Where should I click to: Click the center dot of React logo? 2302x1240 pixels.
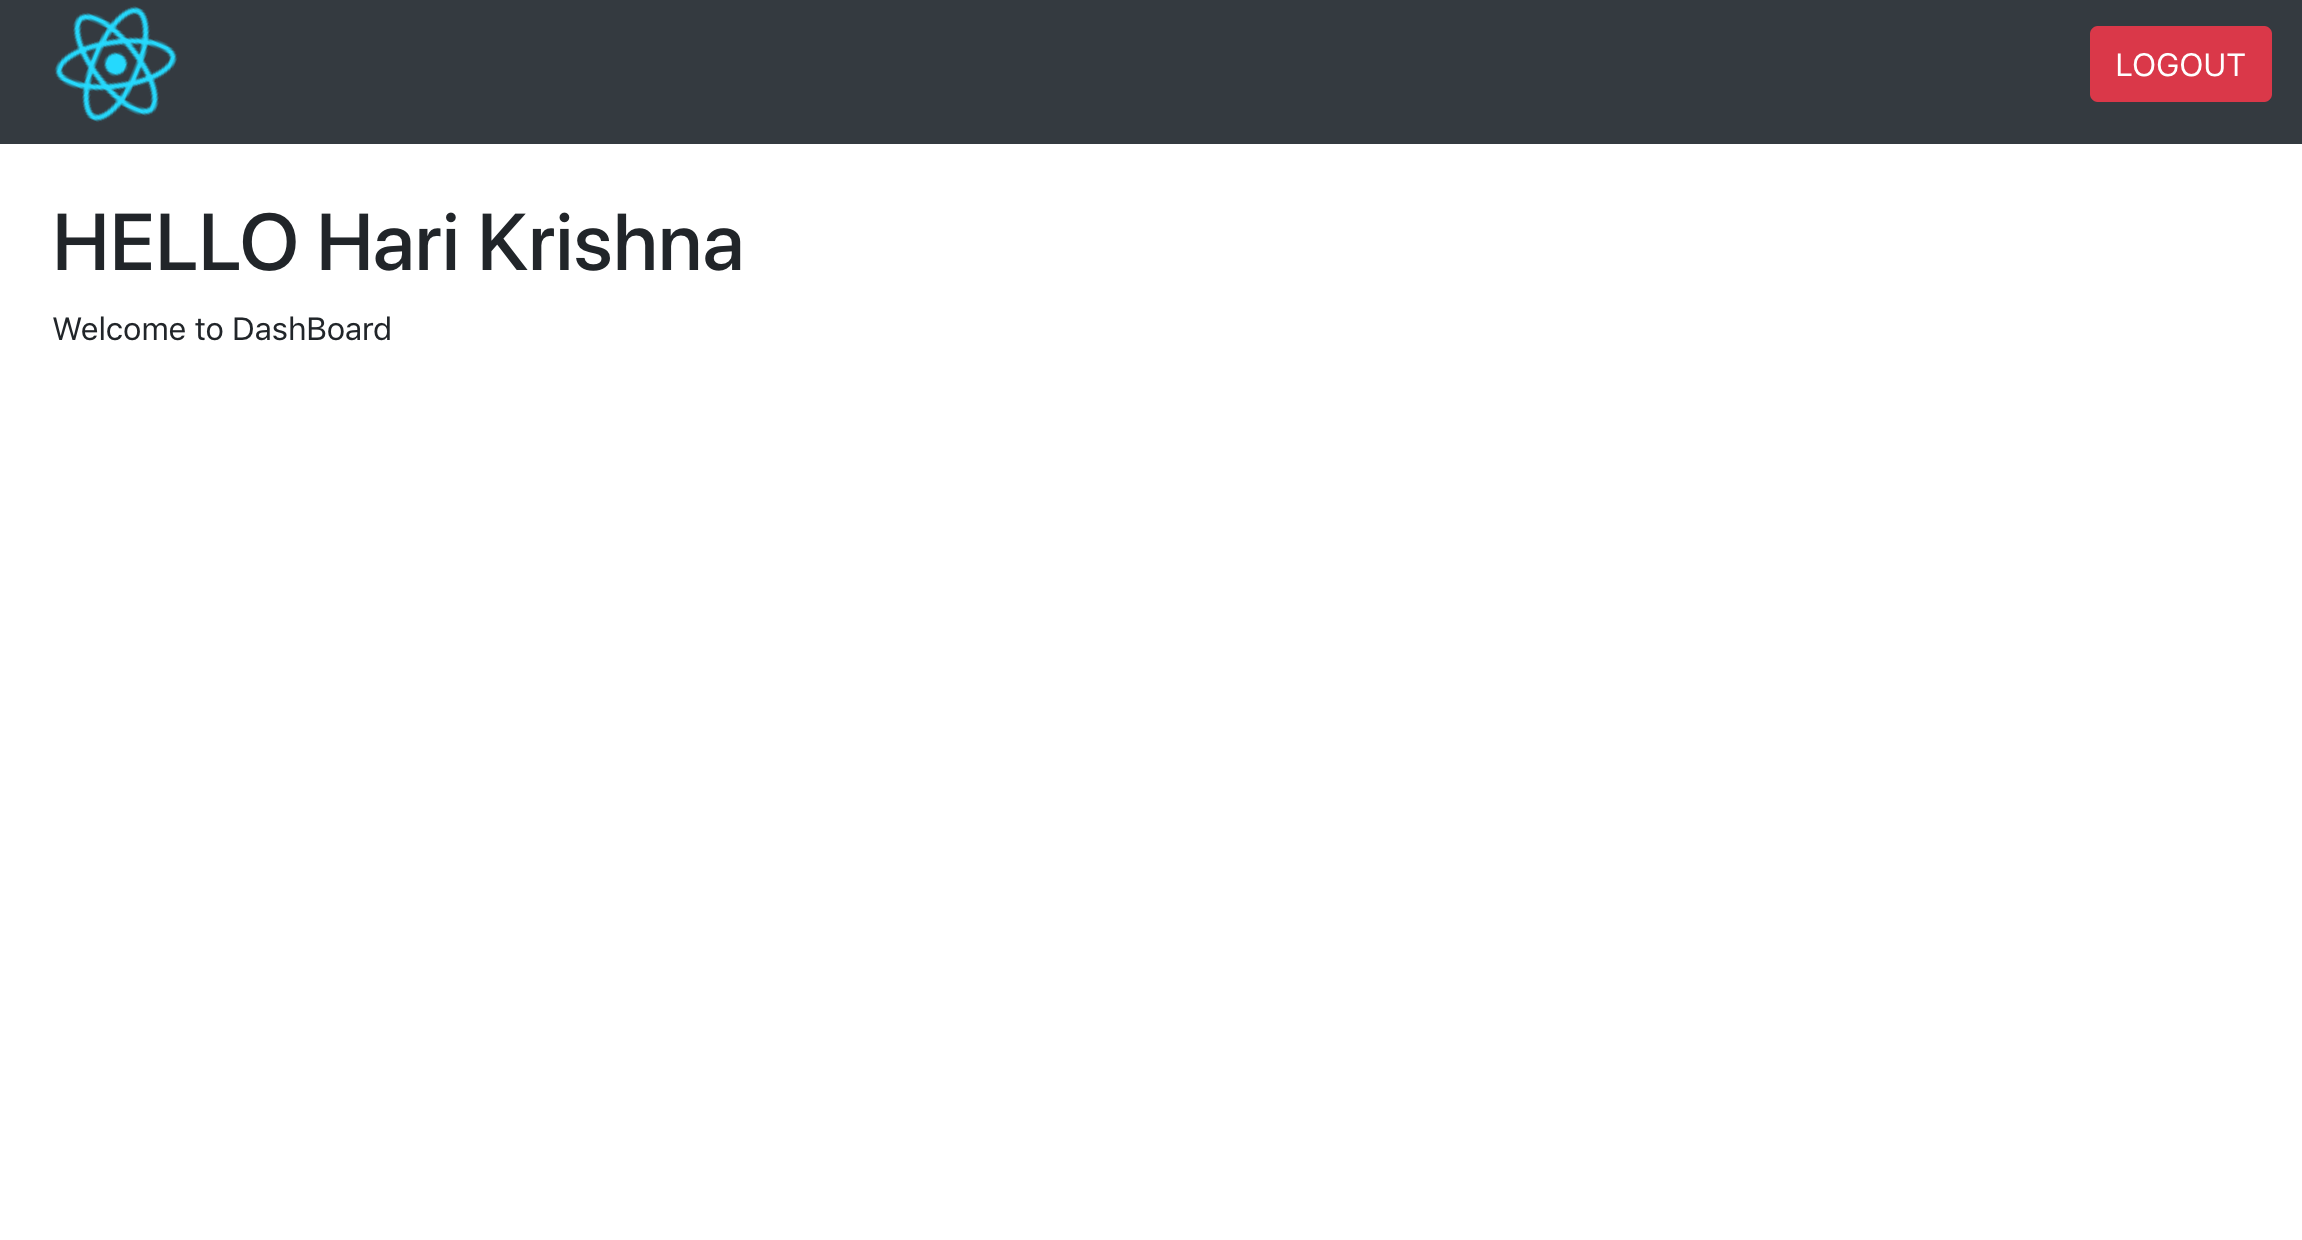[x=116, y=64]
